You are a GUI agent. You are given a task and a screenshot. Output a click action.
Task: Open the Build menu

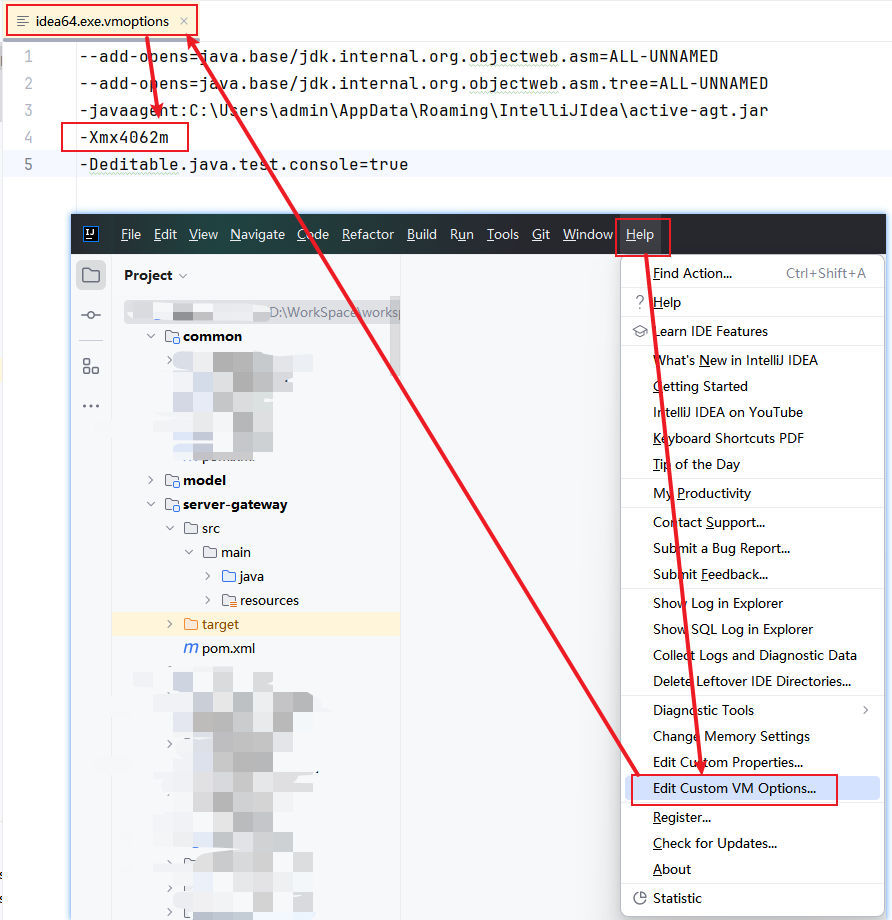(x=422, y=235)
